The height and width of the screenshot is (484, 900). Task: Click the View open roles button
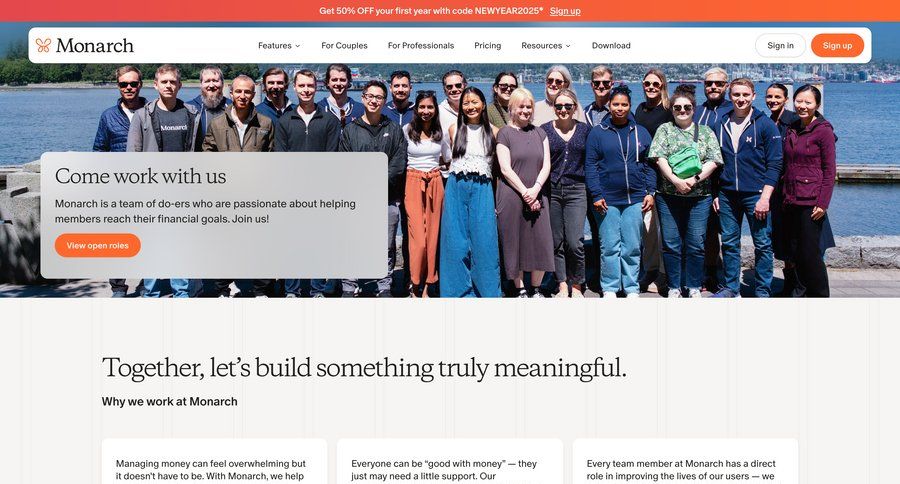point(98,245)
